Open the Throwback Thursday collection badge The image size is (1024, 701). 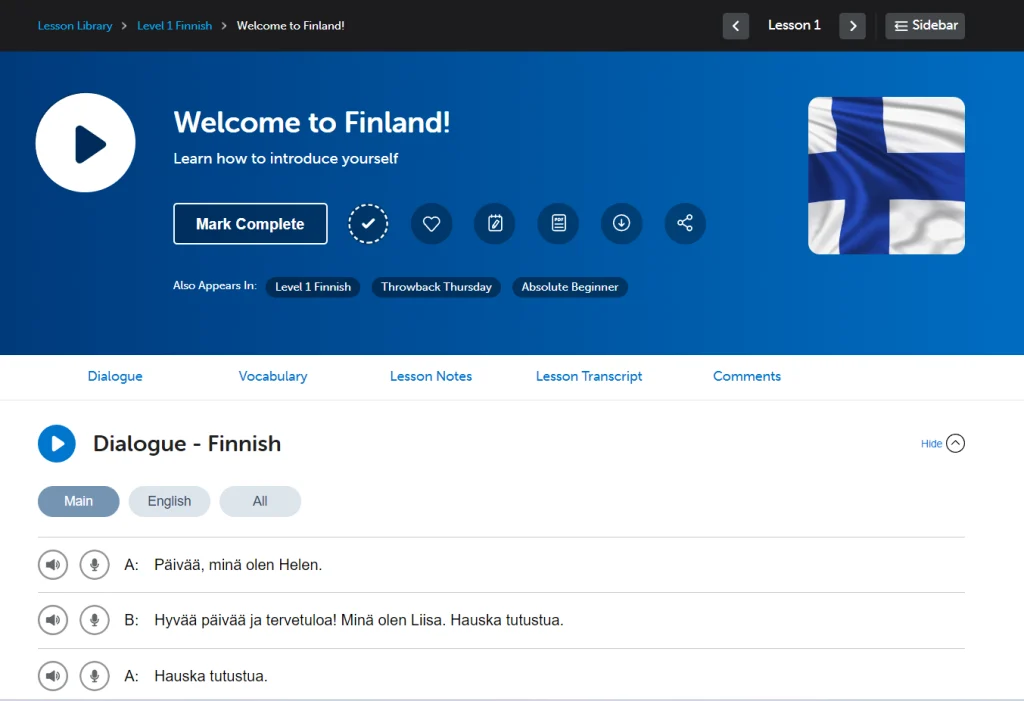tap(436, 287)
